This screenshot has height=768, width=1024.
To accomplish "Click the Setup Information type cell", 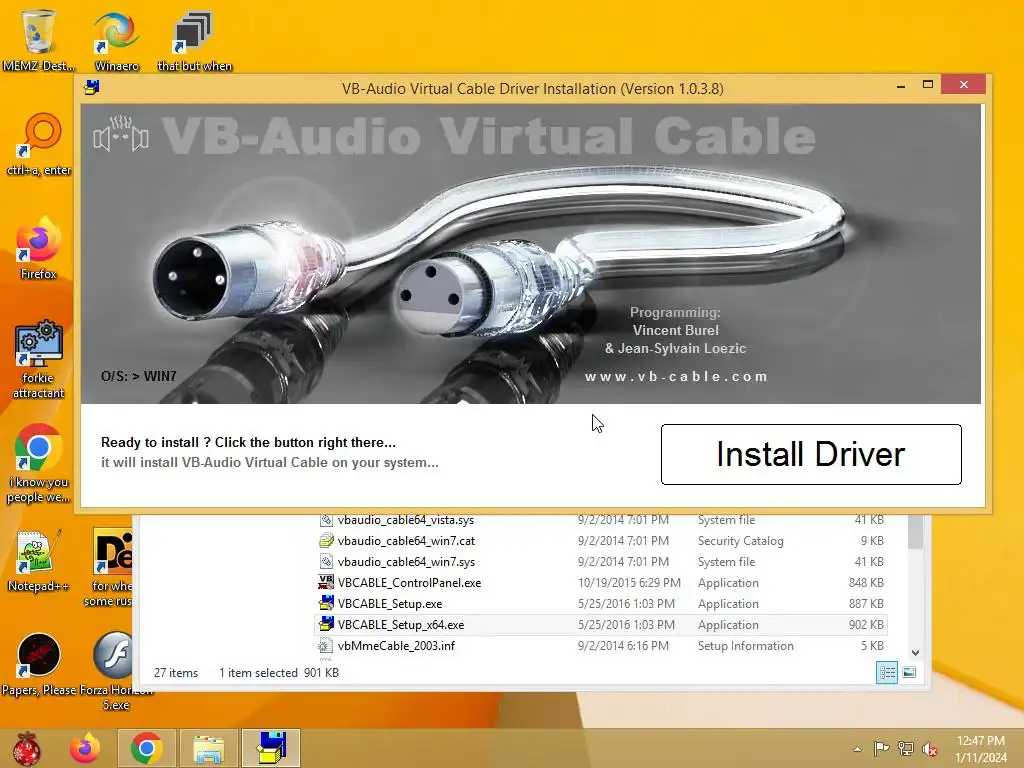I will (x=746, y=645).
